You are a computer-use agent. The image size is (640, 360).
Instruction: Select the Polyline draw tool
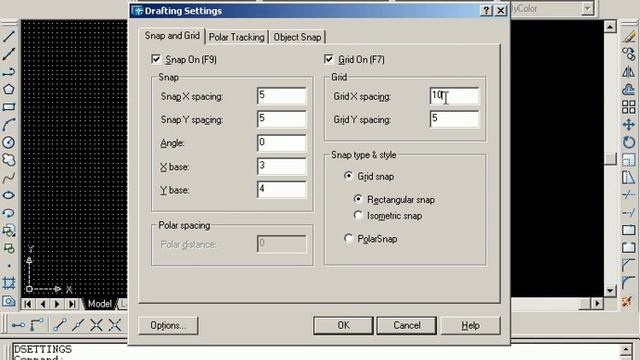9,72
